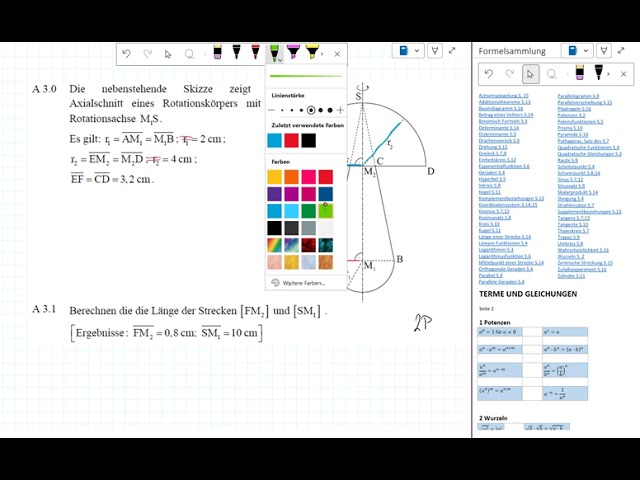
Task: Select the dark blue swatch in Farben
Action: [x=326, y=194]
